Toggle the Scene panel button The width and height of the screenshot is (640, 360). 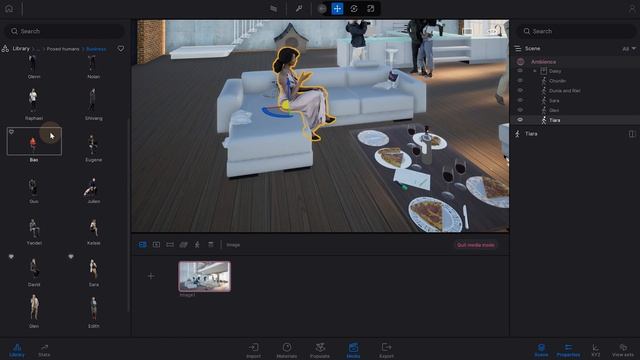(541, 350)
